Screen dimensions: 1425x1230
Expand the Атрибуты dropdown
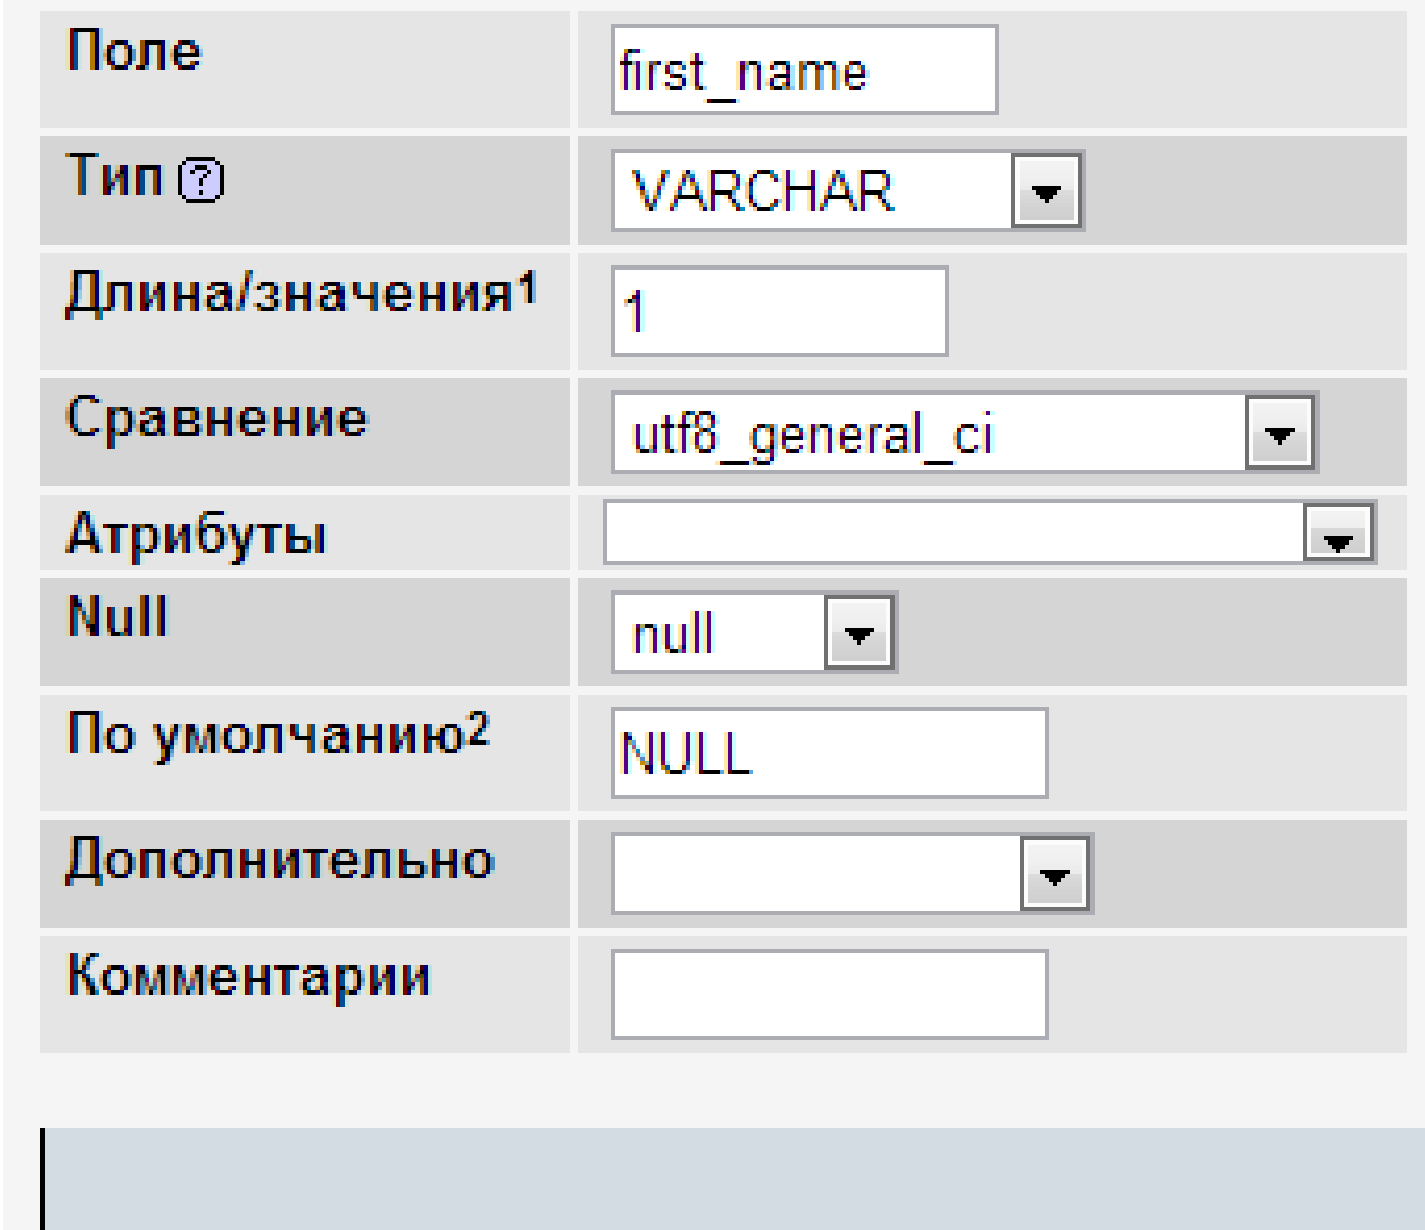[x=1338, y=534]
